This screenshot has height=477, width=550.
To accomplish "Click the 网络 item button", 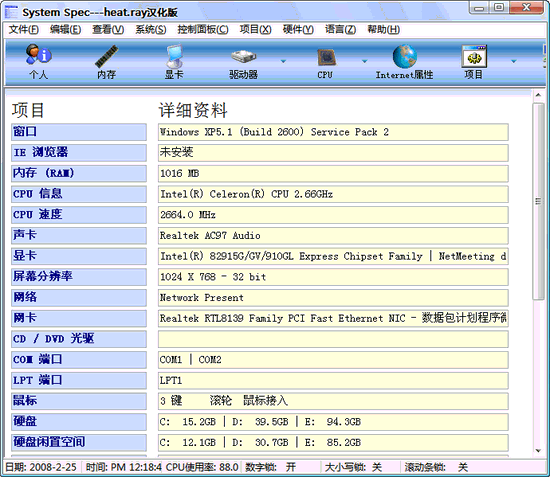I will (79, 297).
